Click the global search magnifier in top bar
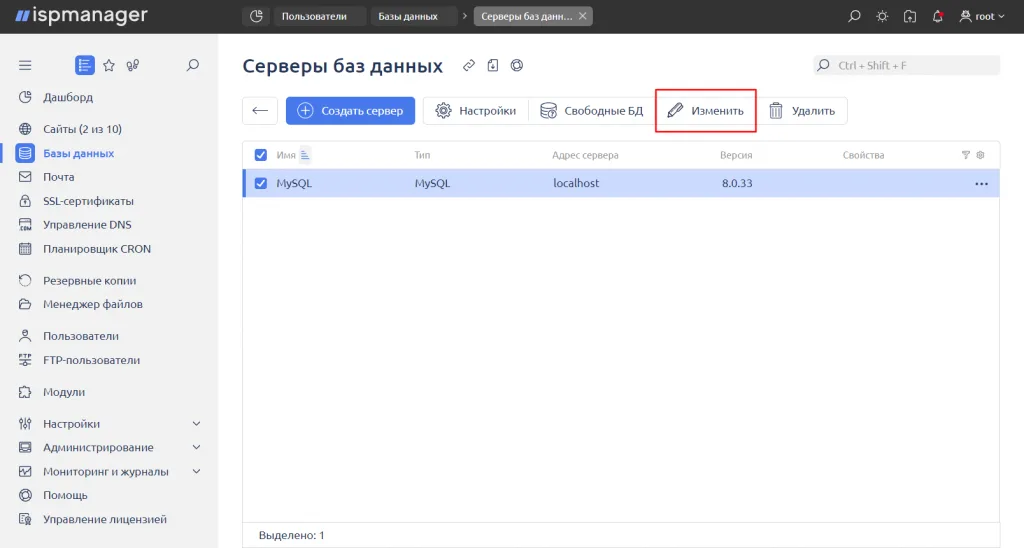 pyautogui.click(x=854, y=16)
